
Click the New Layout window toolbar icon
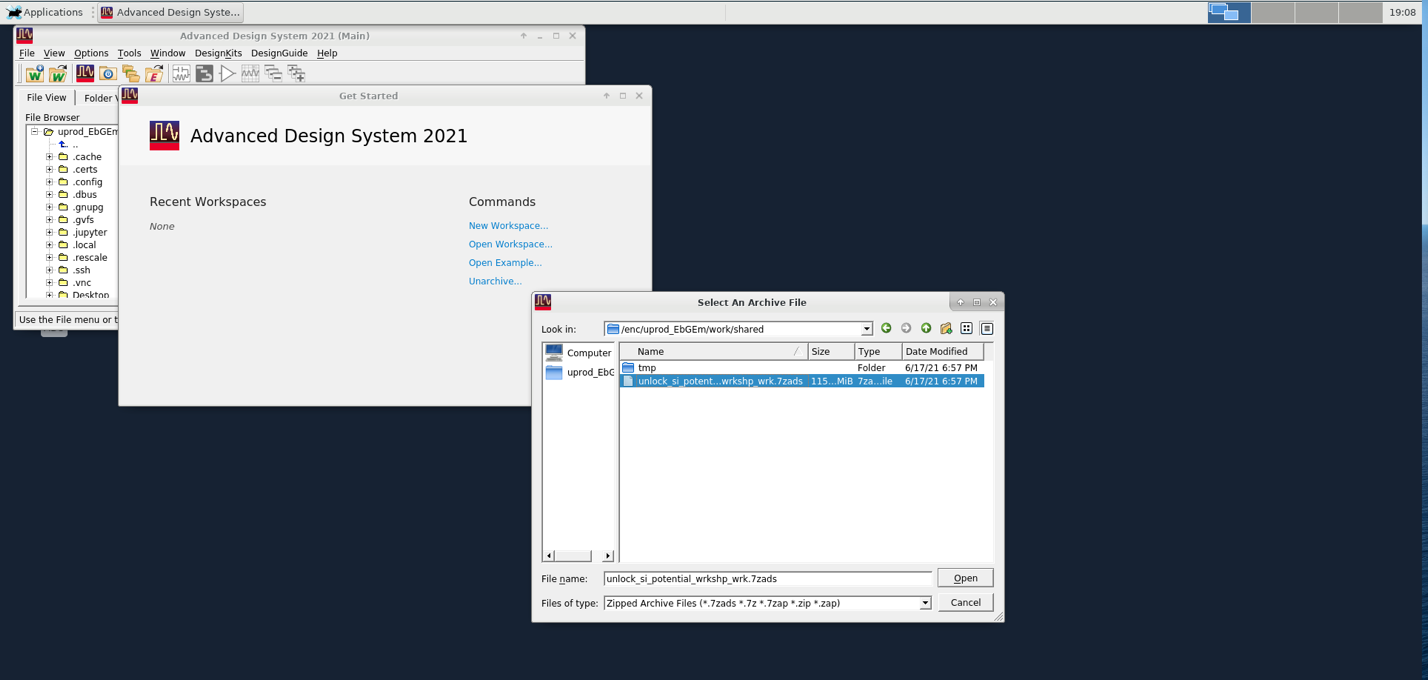coord(204,74)
